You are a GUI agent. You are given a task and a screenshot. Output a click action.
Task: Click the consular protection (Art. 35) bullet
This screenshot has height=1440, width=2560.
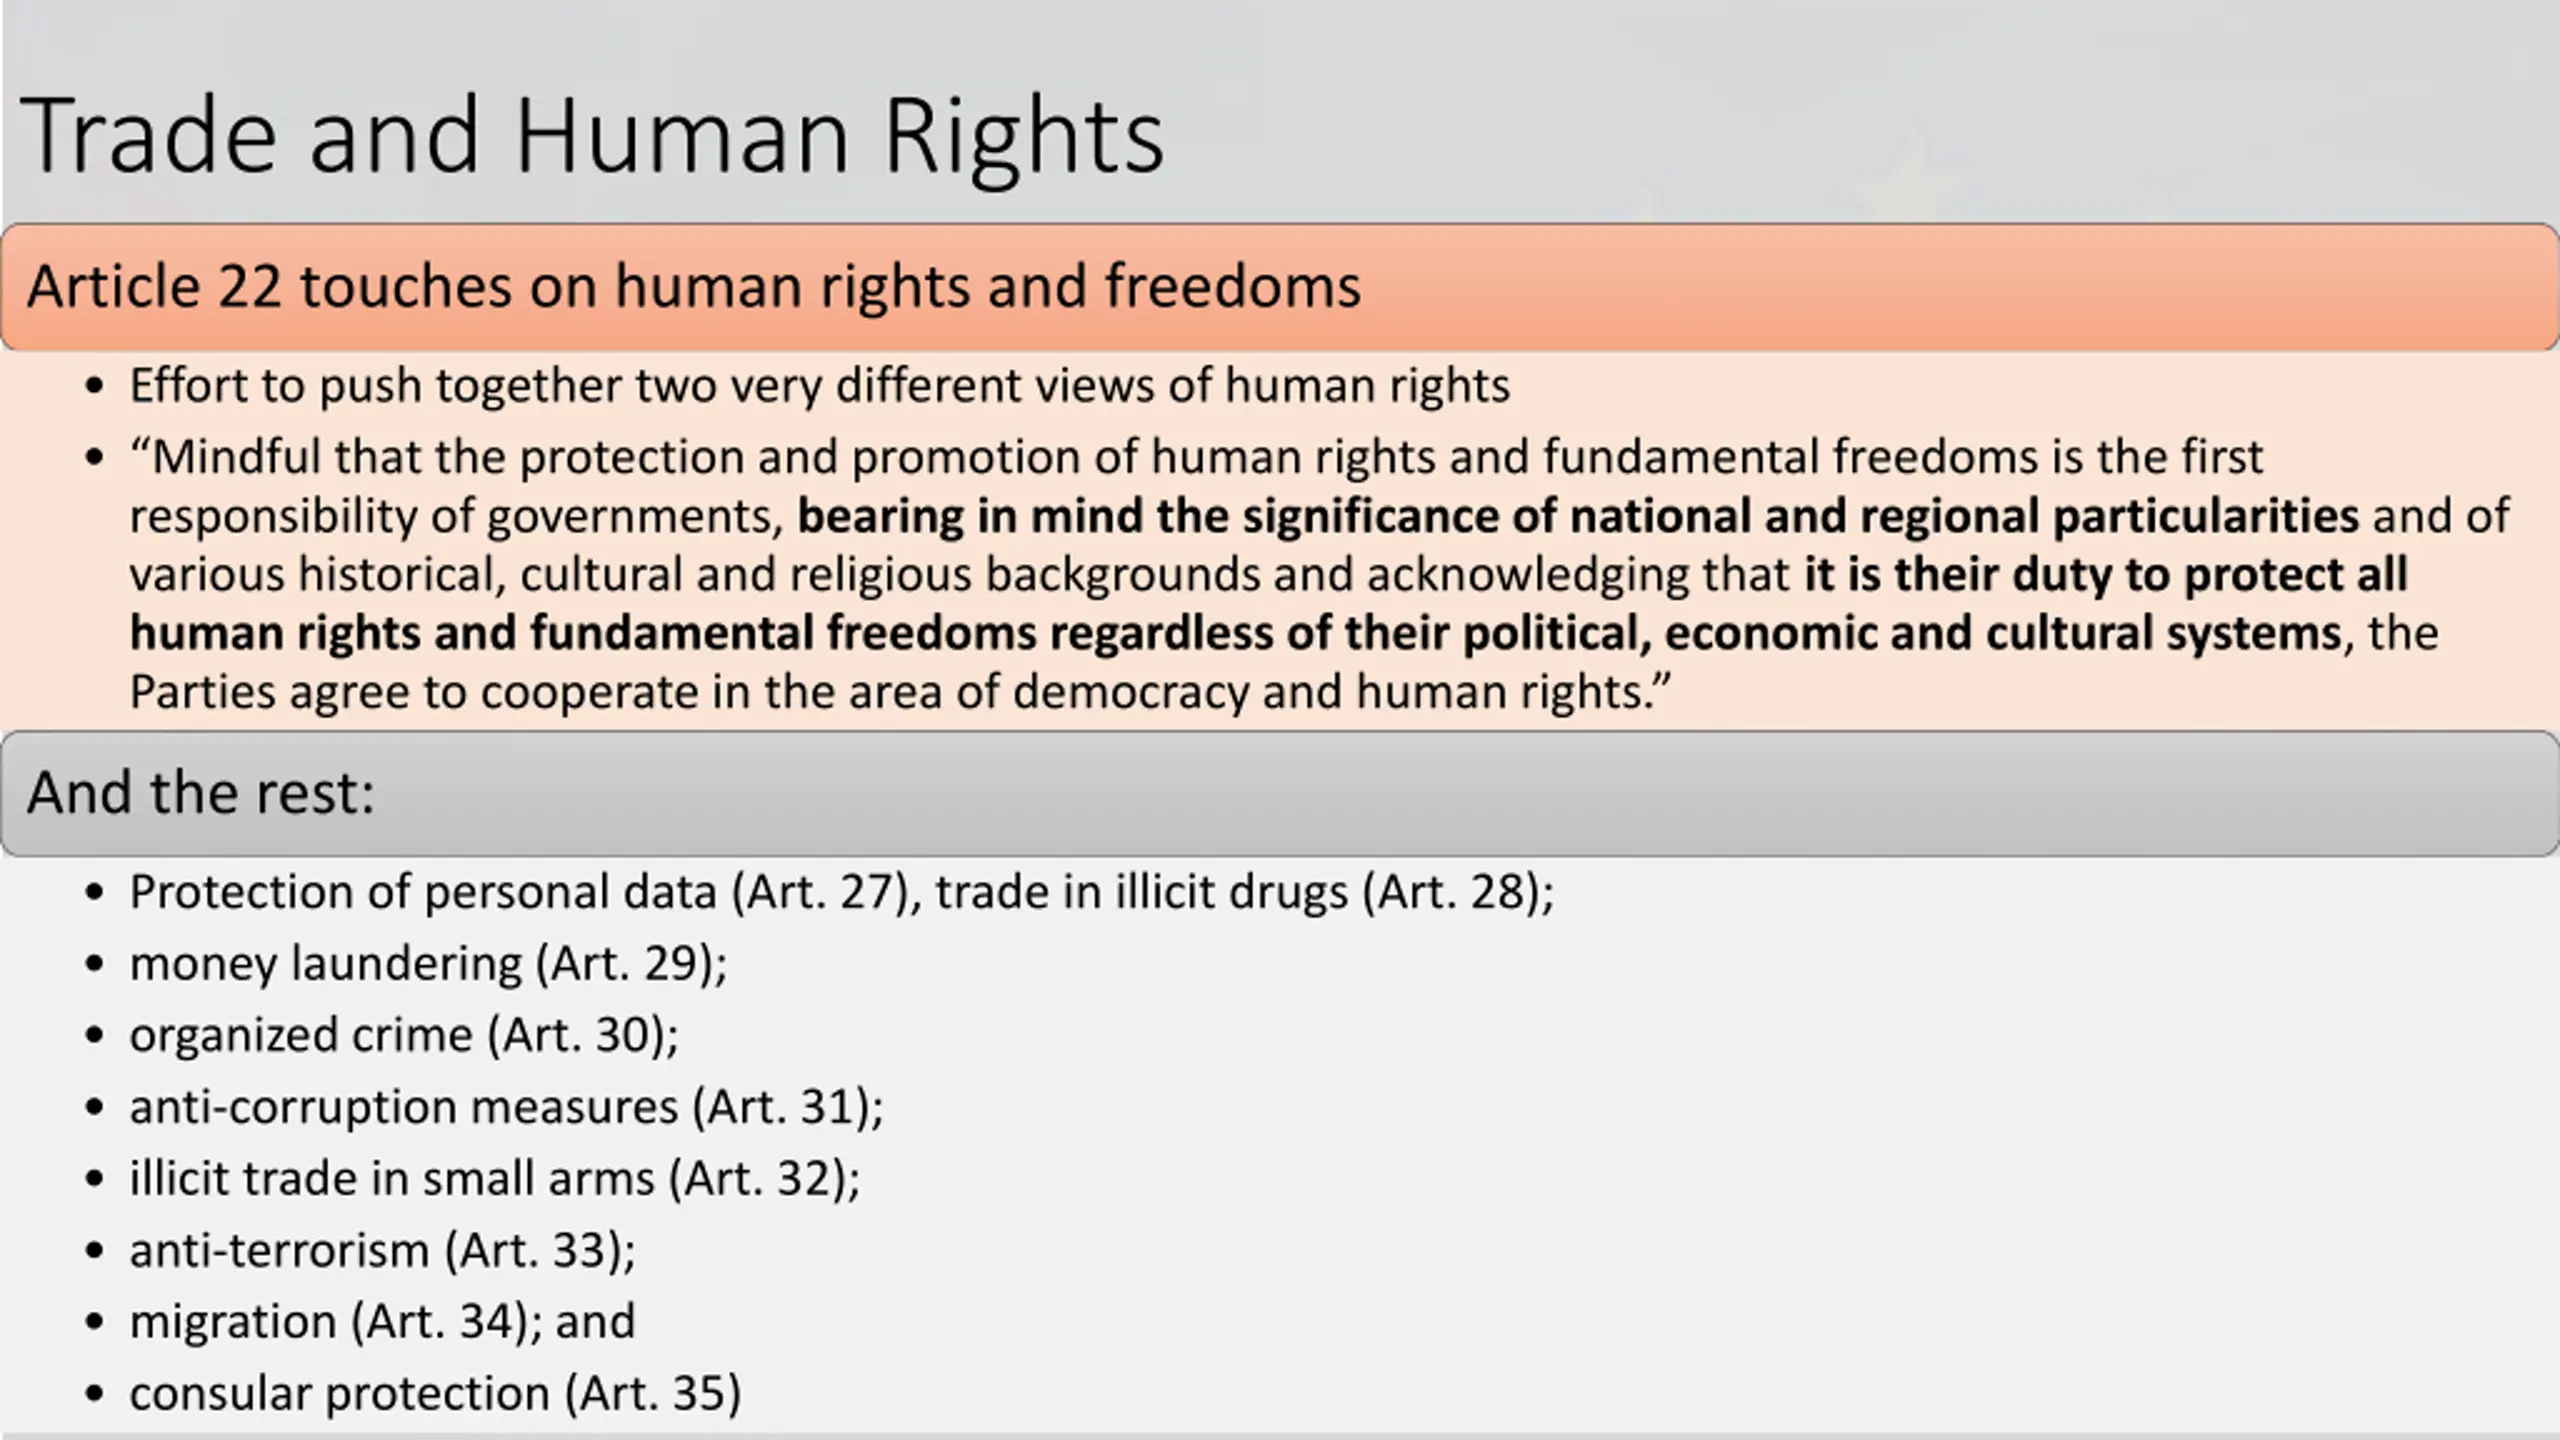tap(435, 1394)
